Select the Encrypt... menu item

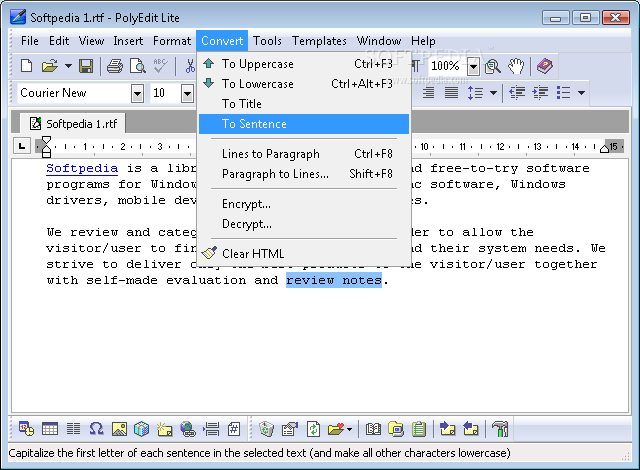304,204
